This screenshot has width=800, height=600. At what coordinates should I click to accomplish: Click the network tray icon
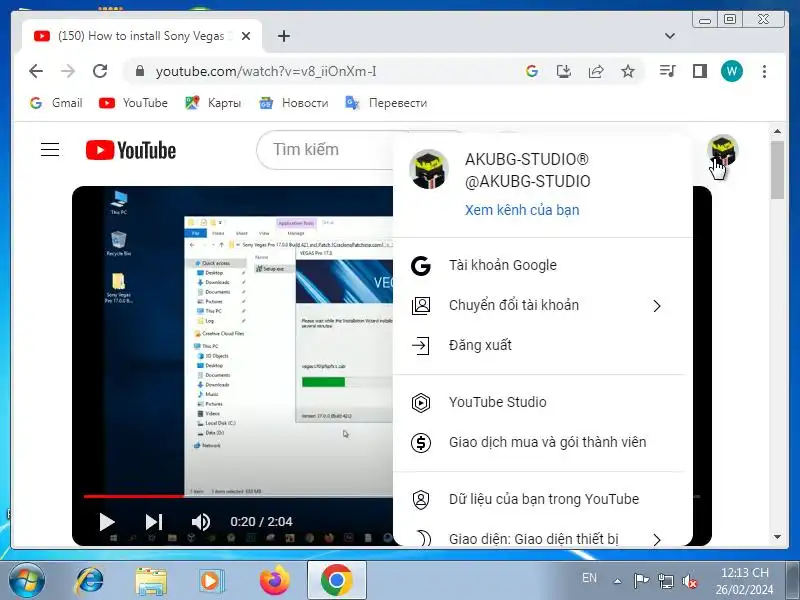pyautogui.click(x=665, y=581)
